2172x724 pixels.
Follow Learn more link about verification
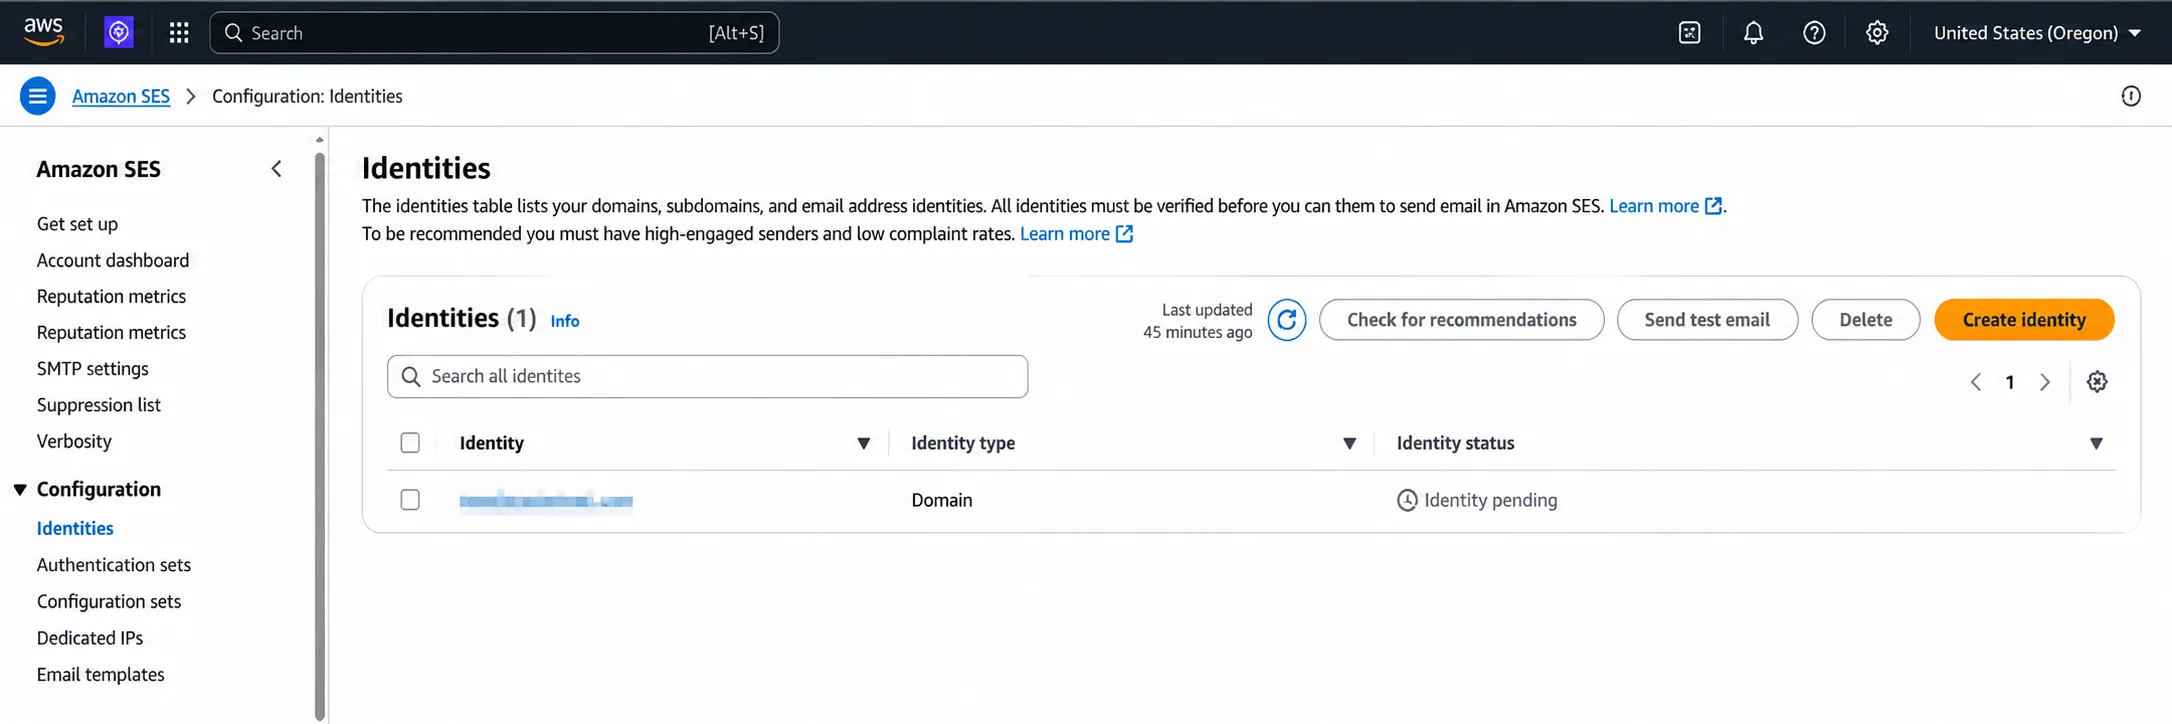1654,206
